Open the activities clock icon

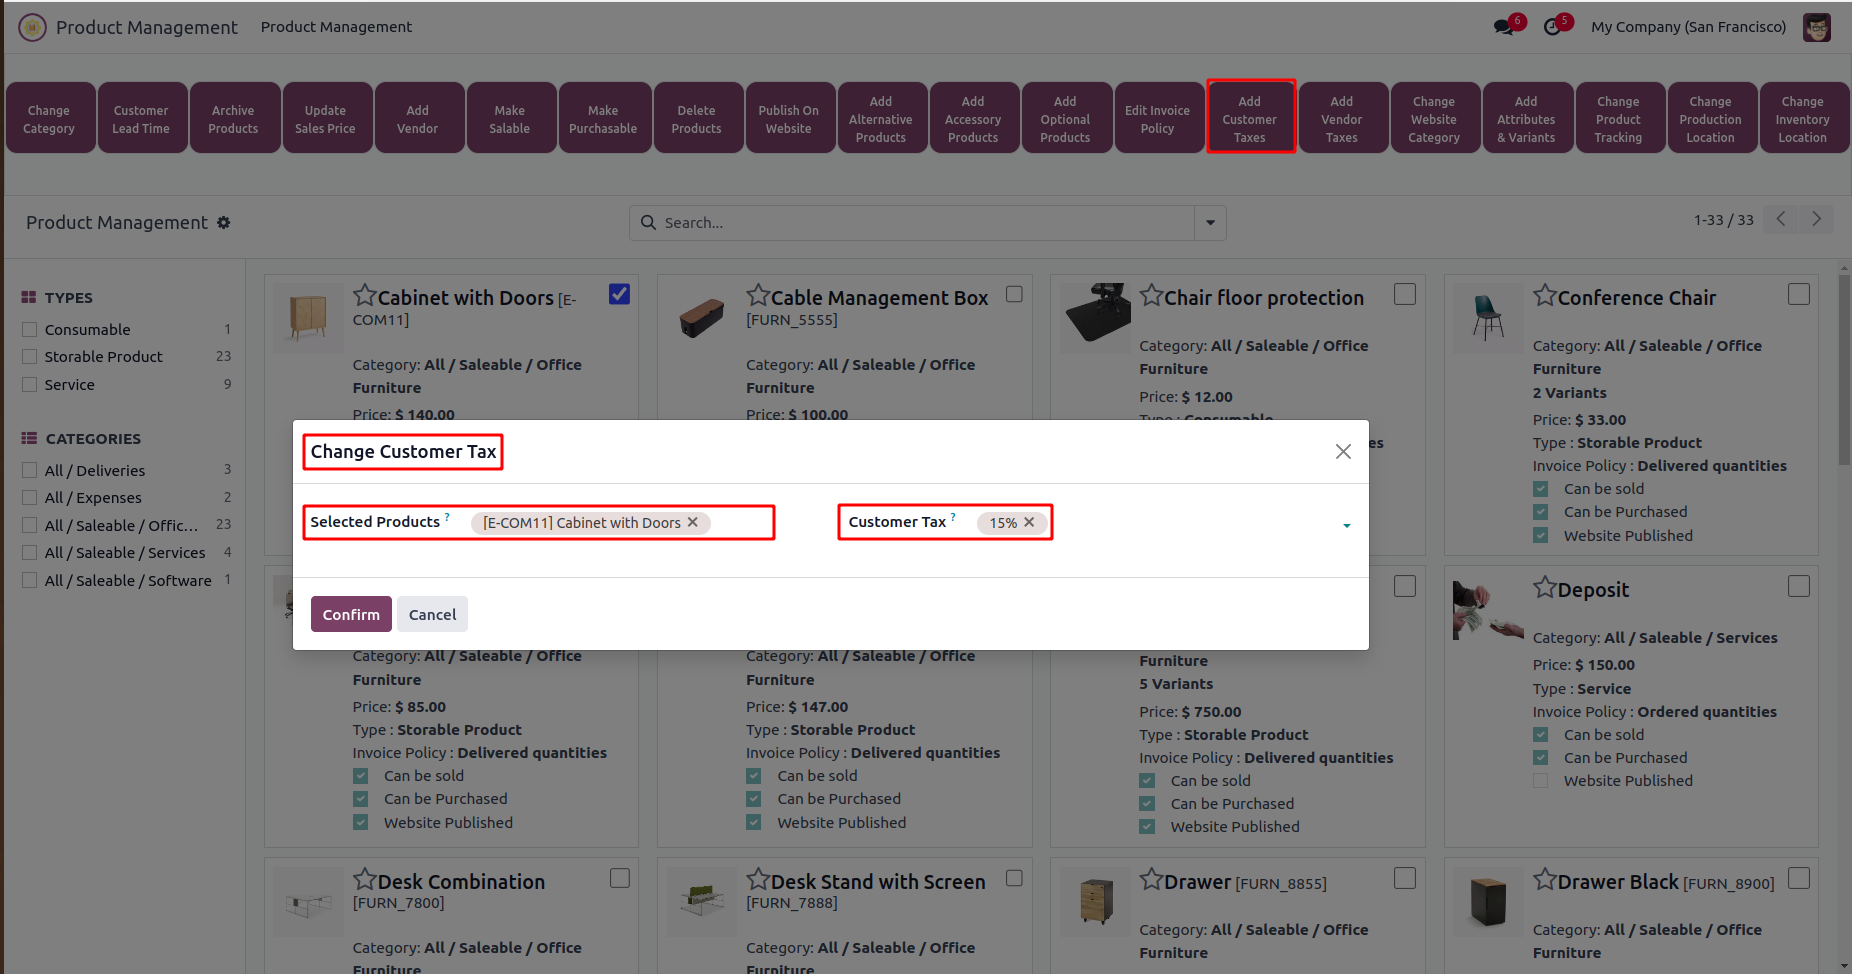(x=1552, y=27)
